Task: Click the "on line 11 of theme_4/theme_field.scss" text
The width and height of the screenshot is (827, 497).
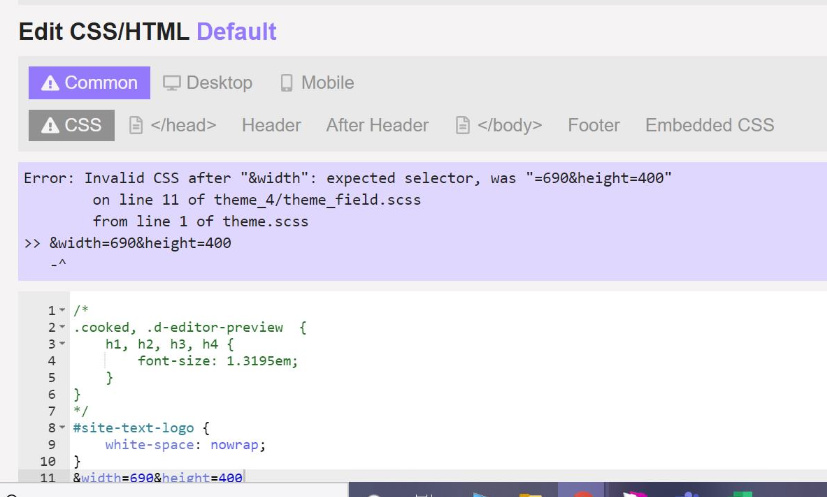Action: coord(257,200)
